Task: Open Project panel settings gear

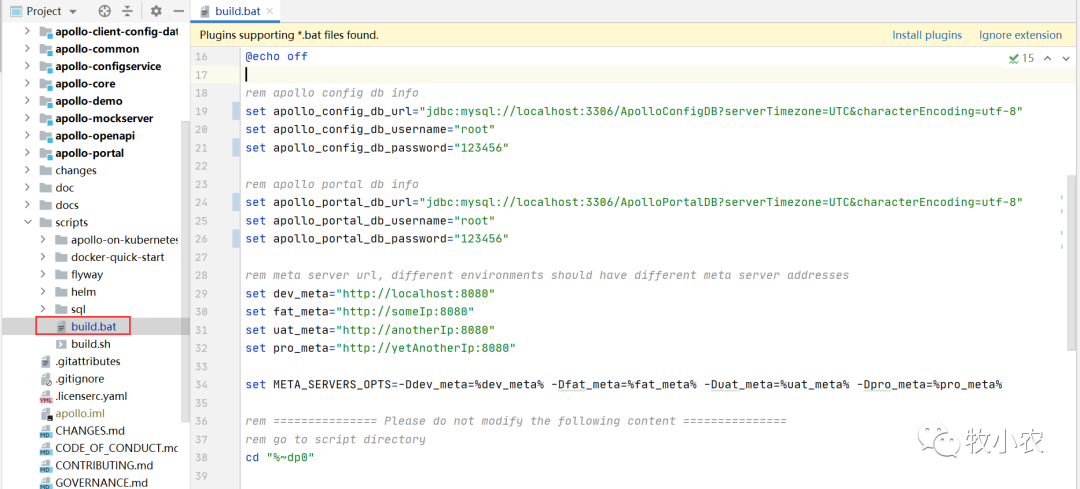Action: 155,11
